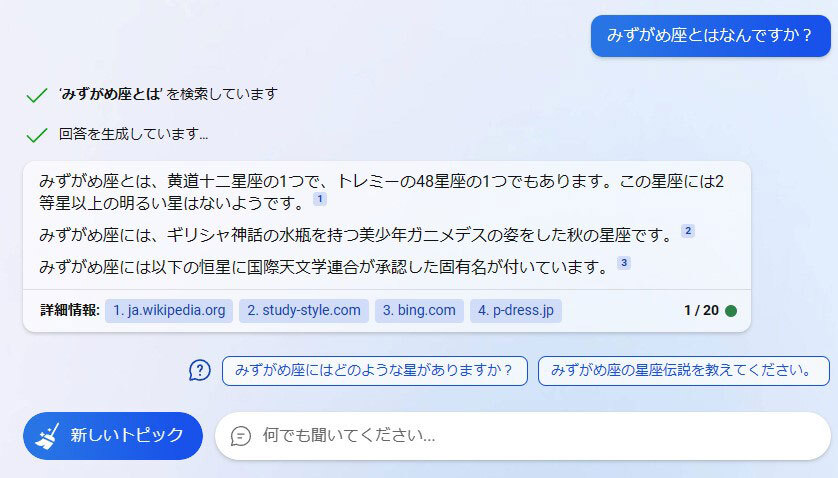Open the 2. study-style.com source link

point(304,311)
